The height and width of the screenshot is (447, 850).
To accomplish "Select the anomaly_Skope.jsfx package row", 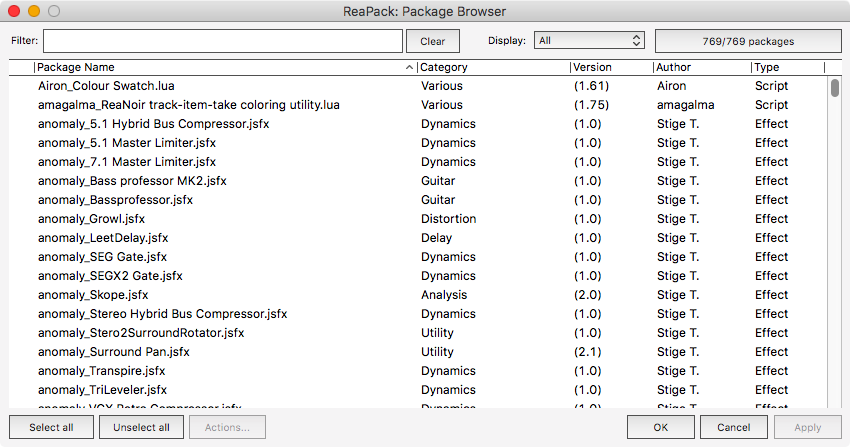I will pyautogui.click(x=93, y=295).
